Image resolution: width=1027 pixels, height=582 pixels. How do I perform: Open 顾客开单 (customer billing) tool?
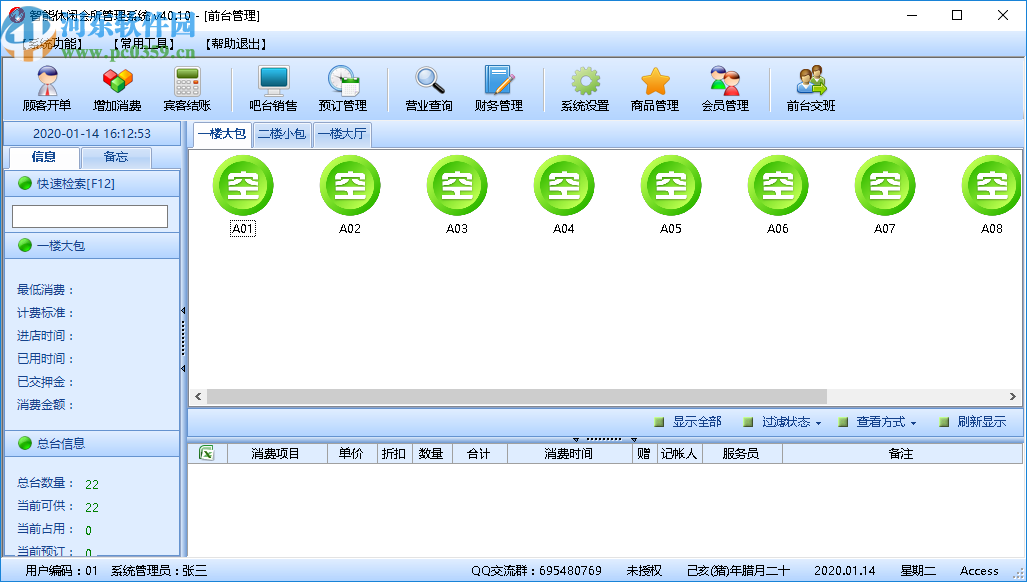pyautogui.click(x=46, y=88)
